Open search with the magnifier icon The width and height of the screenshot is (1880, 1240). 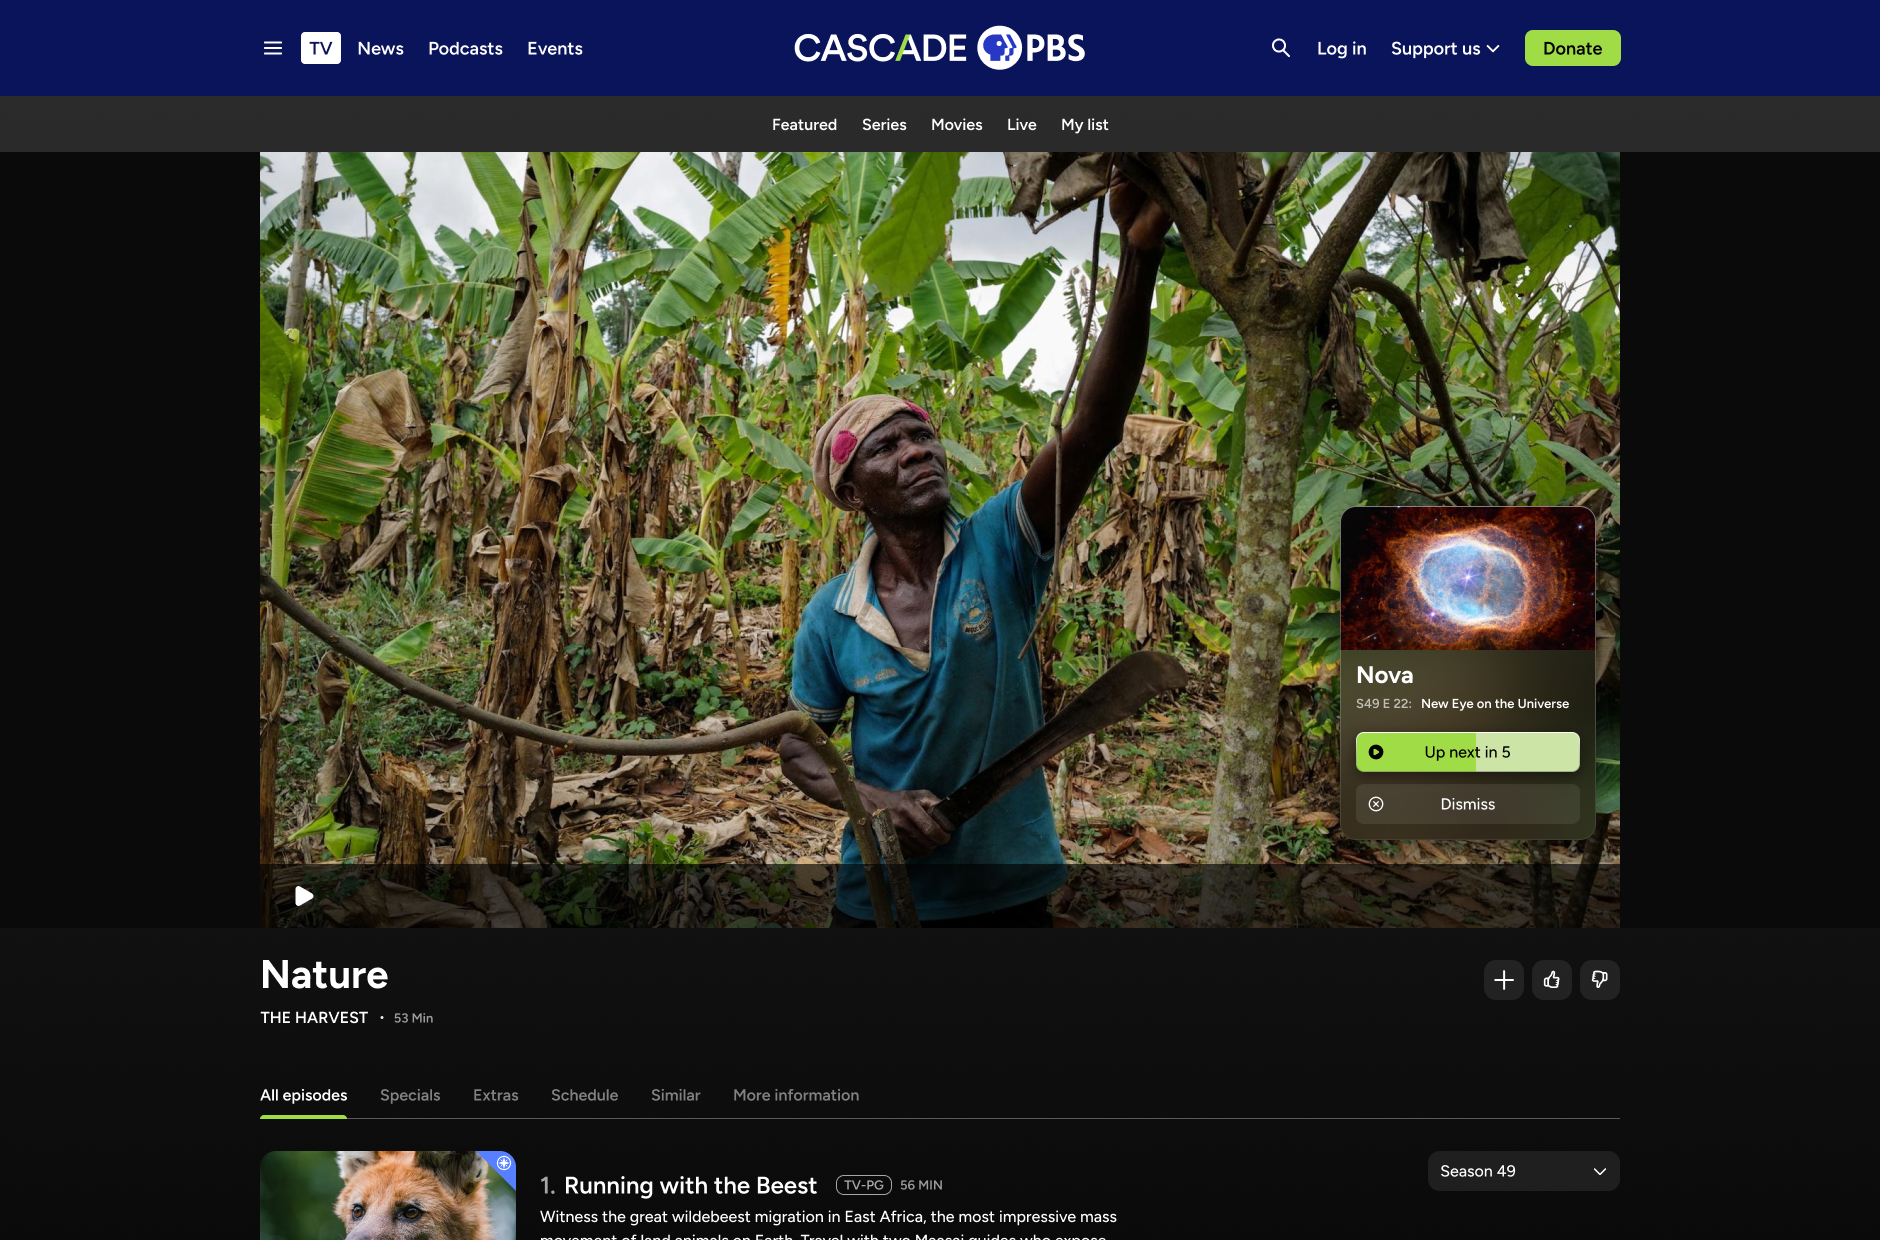click(x=1280, y=48)
